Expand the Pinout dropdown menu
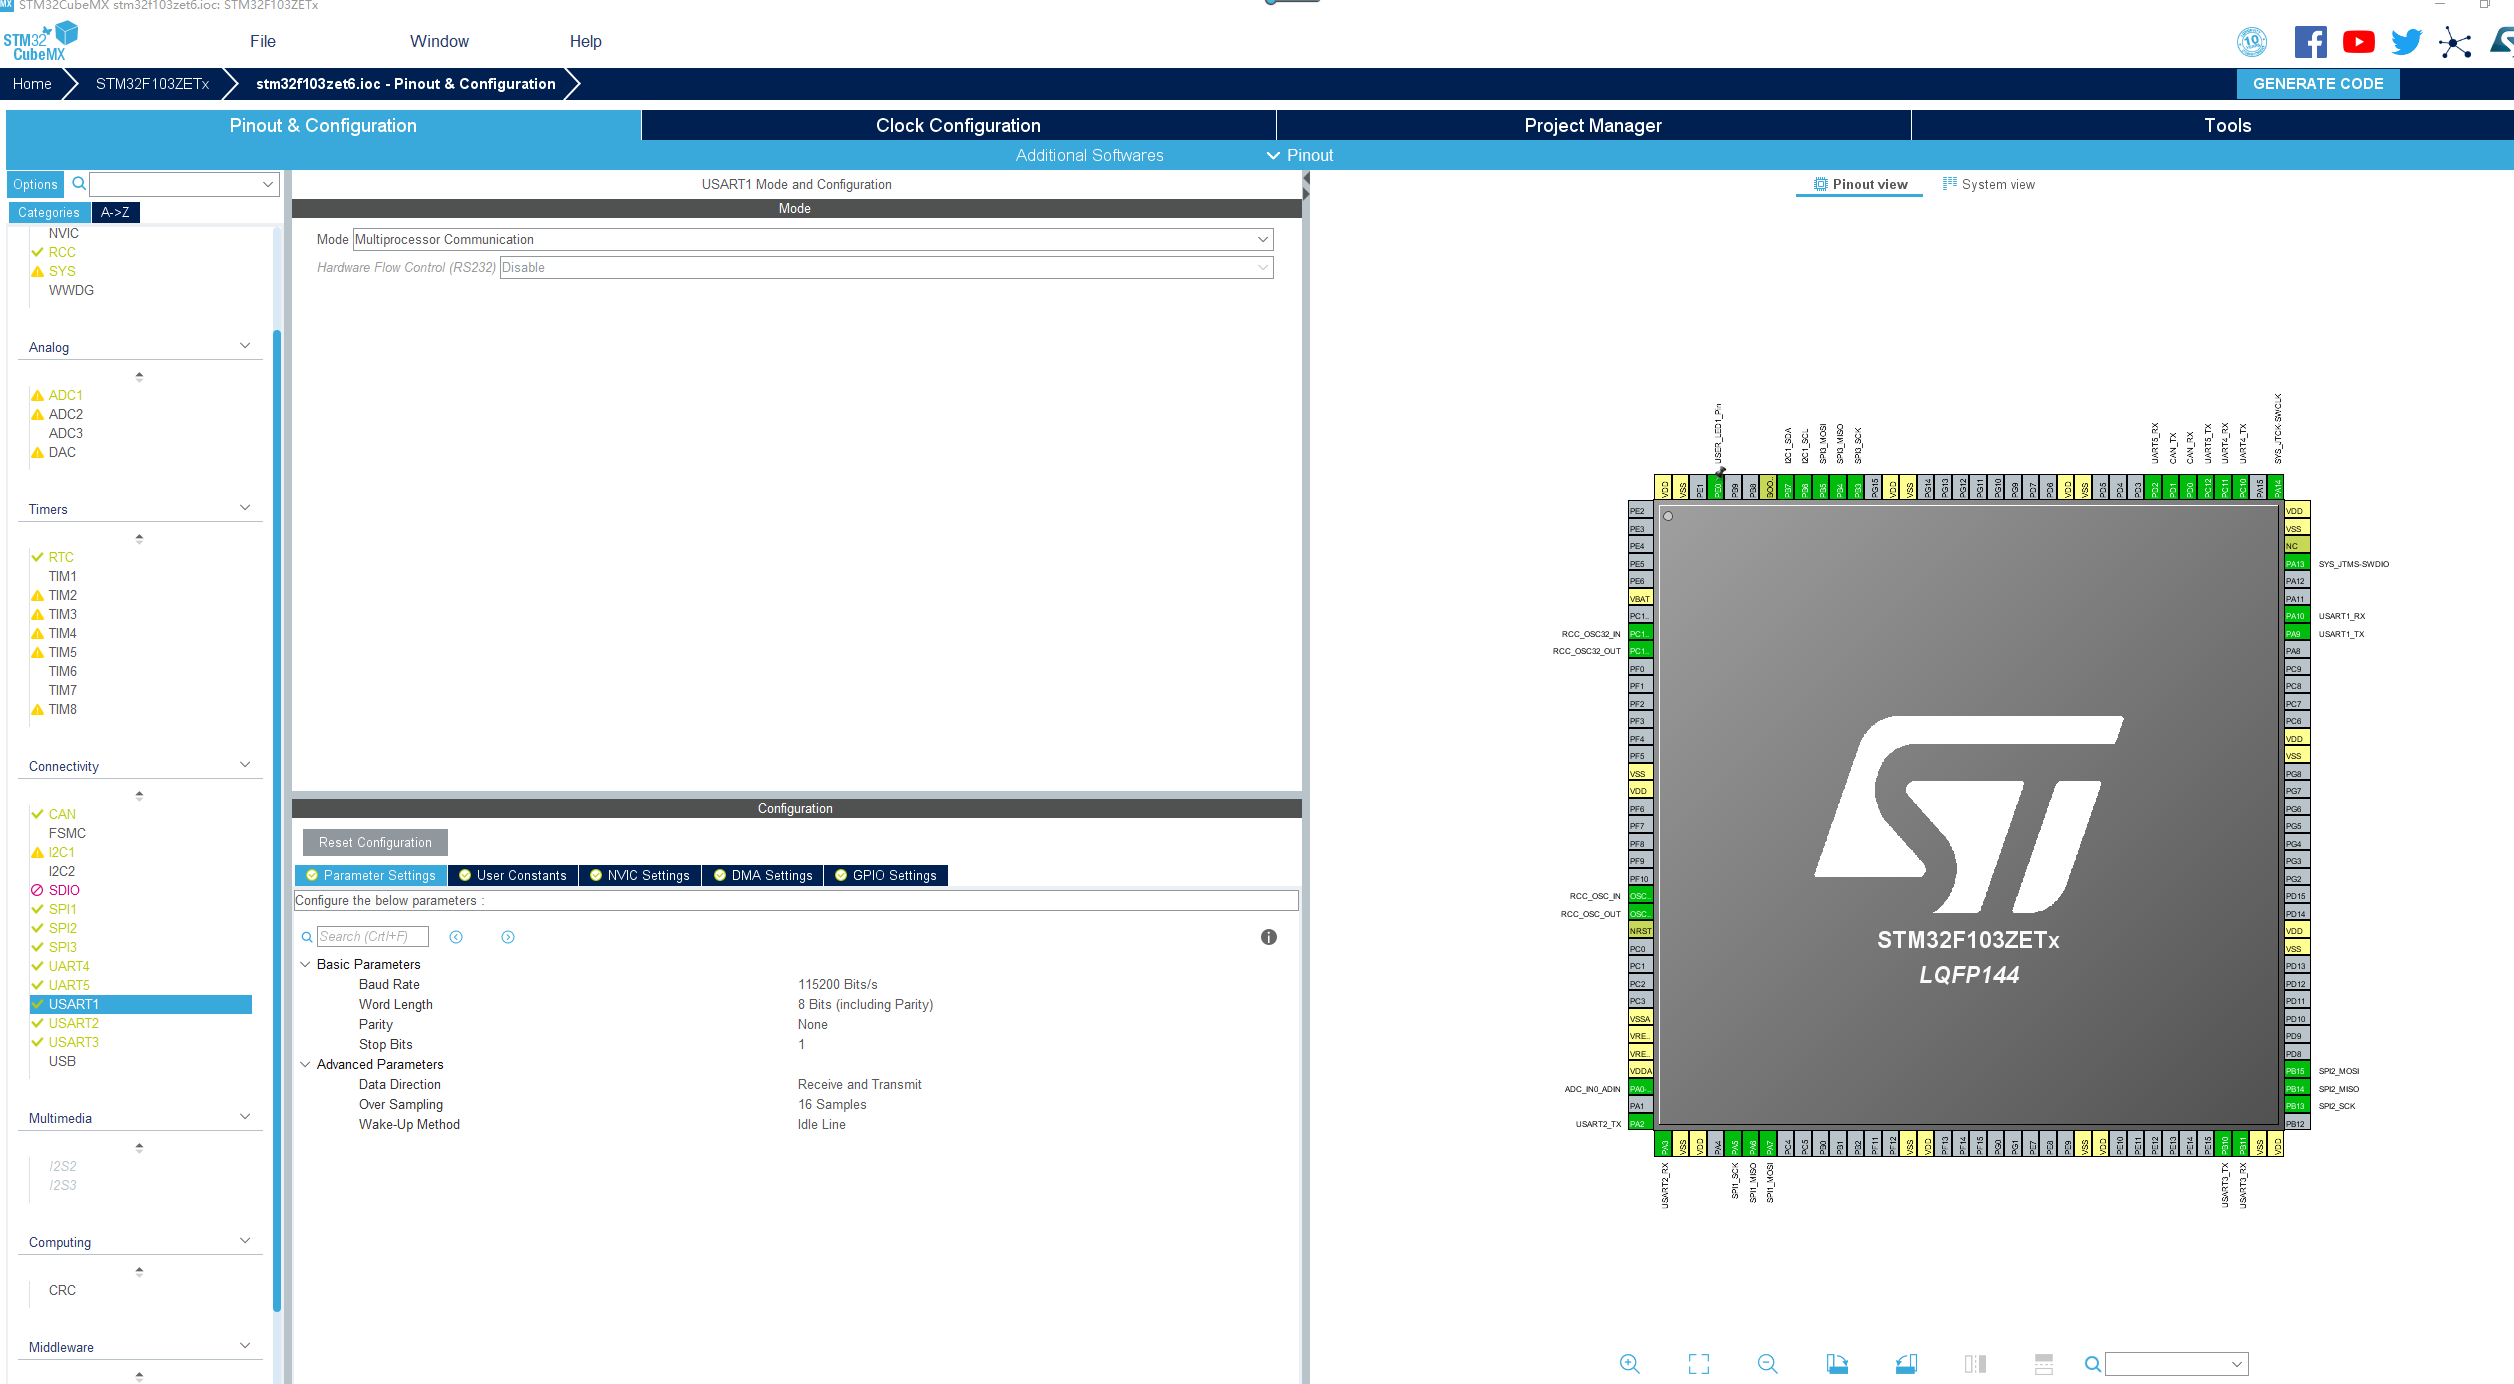 pyautogui.click(x=1299, y=155)
